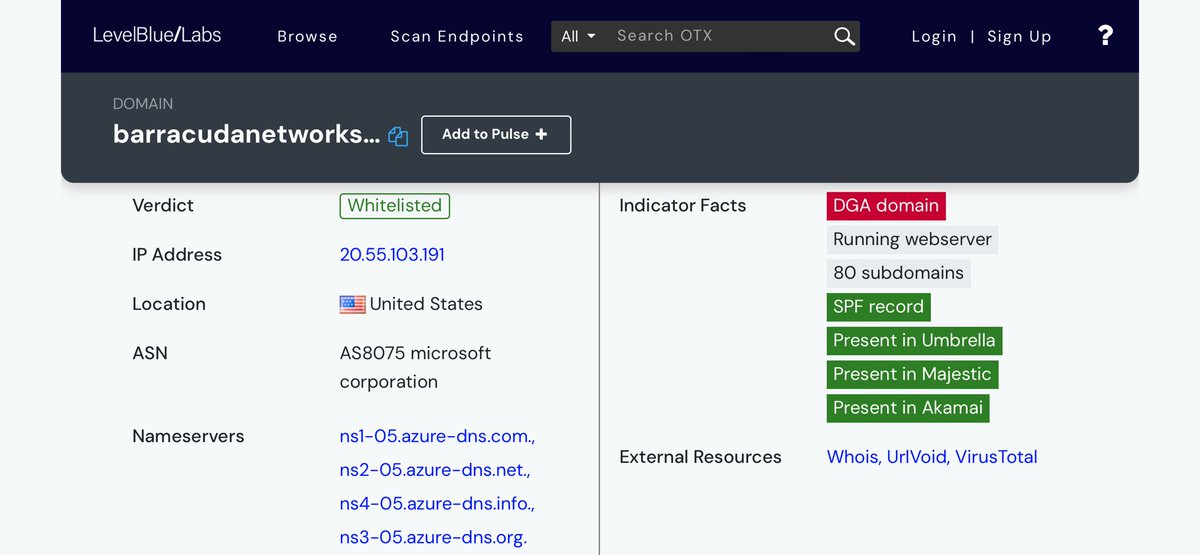The image size is (1200, 555).
Task: Click the Sign Up link
Action: tap(1019, 36)
